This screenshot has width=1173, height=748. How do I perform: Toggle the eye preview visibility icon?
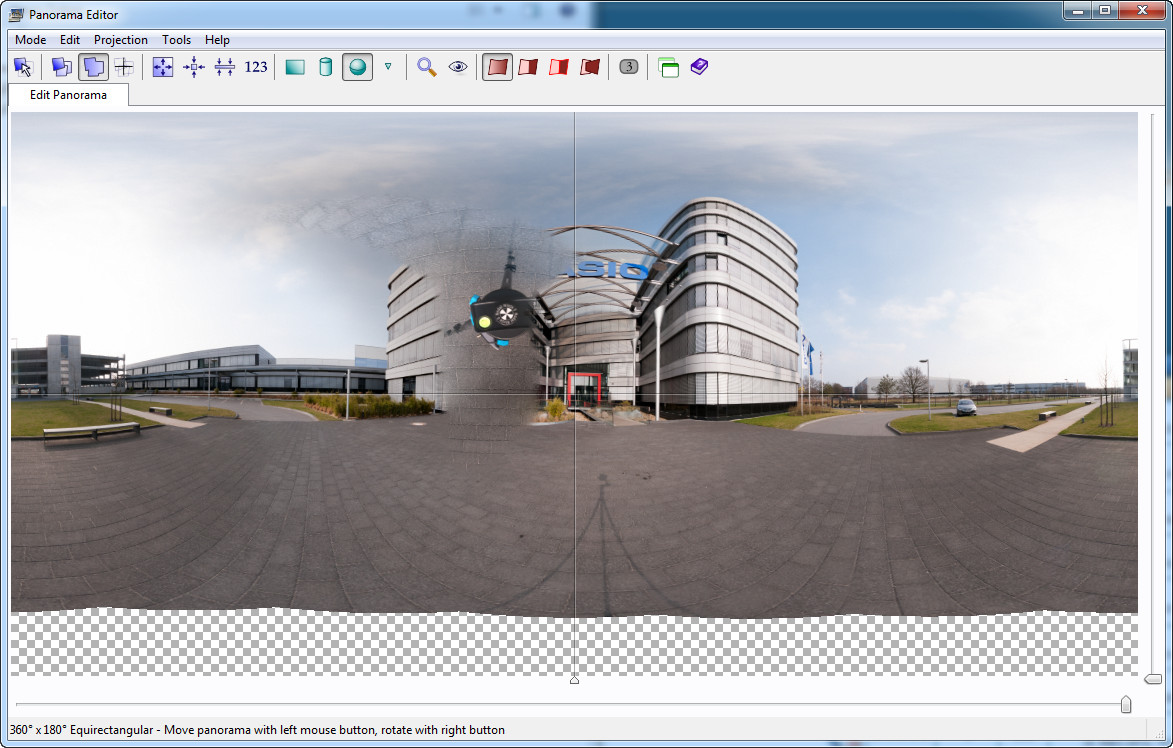click(458, 67)
